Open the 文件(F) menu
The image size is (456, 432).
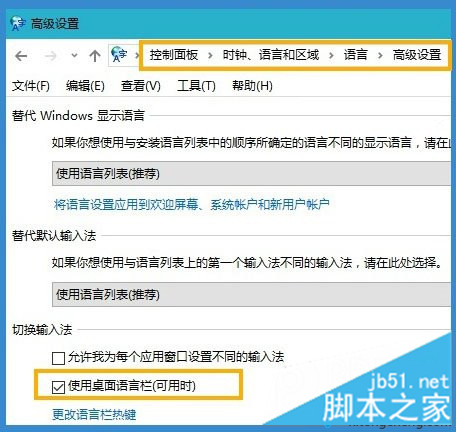click(x=31, y=86)
